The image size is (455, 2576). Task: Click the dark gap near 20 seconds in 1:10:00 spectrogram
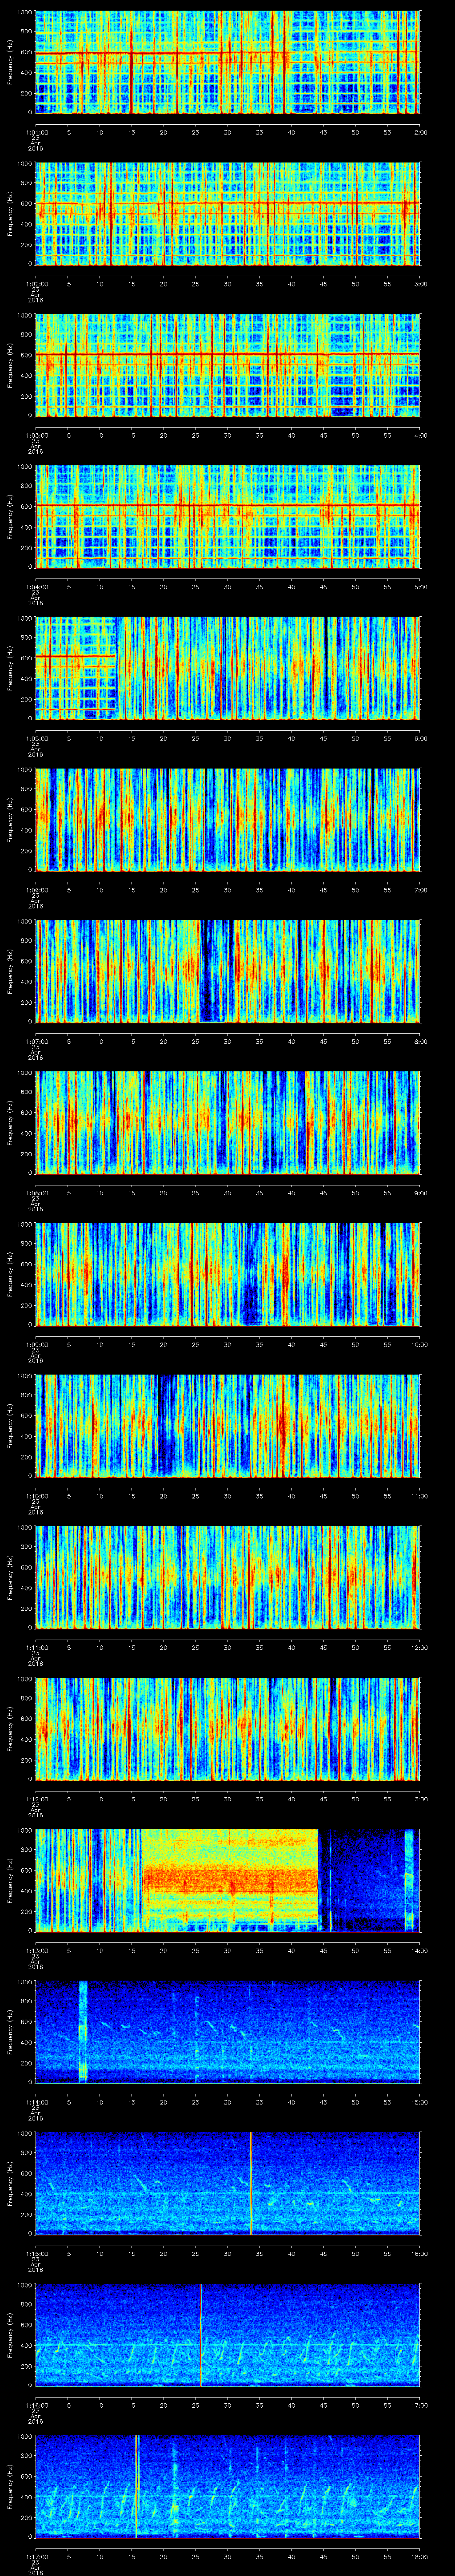[166, 1426]
